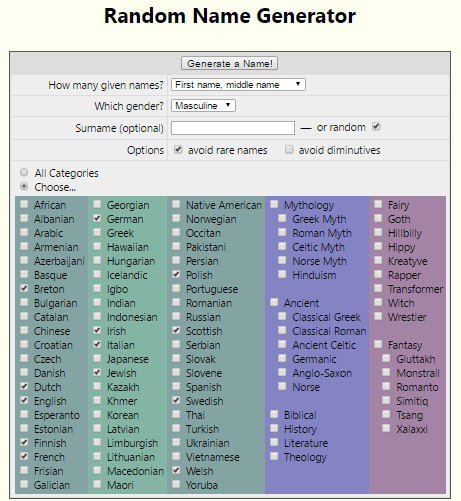This screenshot has width=461, height=501.
Task: Focus the Surname text field
Action: 233,128
